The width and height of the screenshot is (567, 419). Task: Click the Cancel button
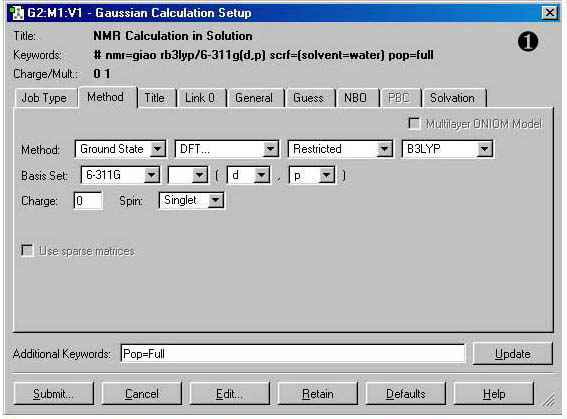(x=141, y=394)
